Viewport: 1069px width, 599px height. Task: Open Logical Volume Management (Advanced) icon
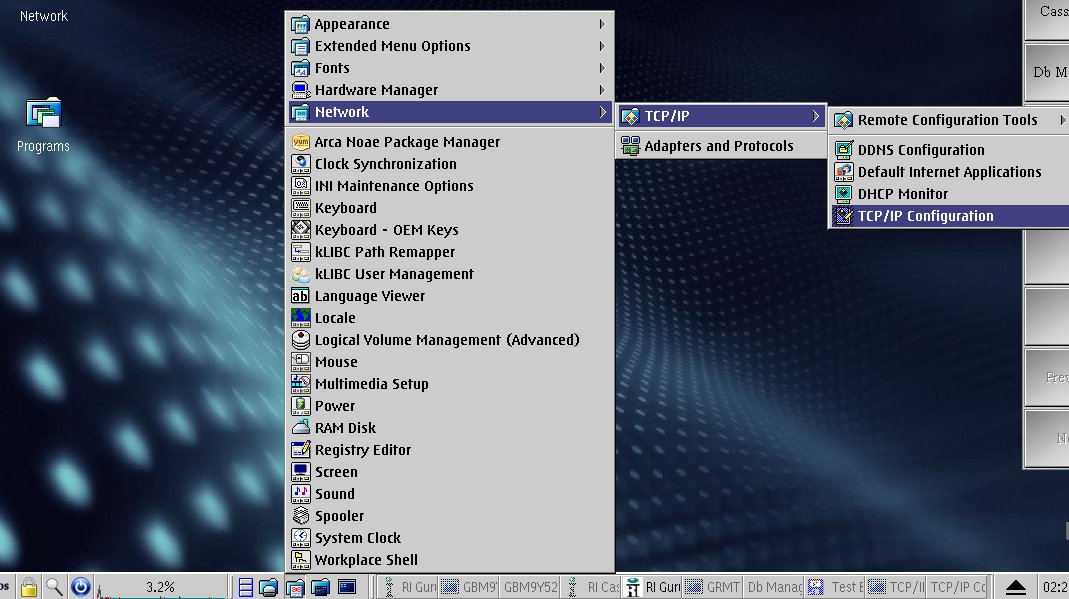point(301,339)
